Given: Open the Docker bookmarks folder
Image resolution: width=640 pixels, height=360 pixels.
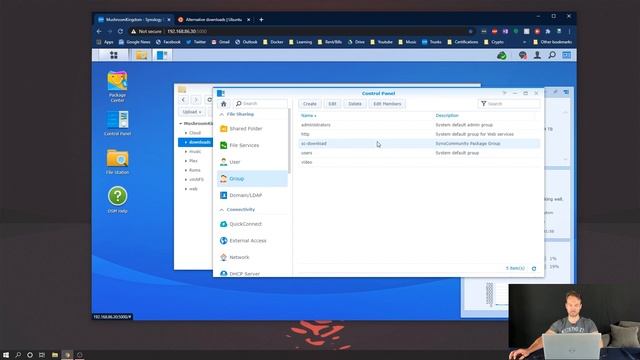Looking at the screenshot, I should [x=273, y=42].
